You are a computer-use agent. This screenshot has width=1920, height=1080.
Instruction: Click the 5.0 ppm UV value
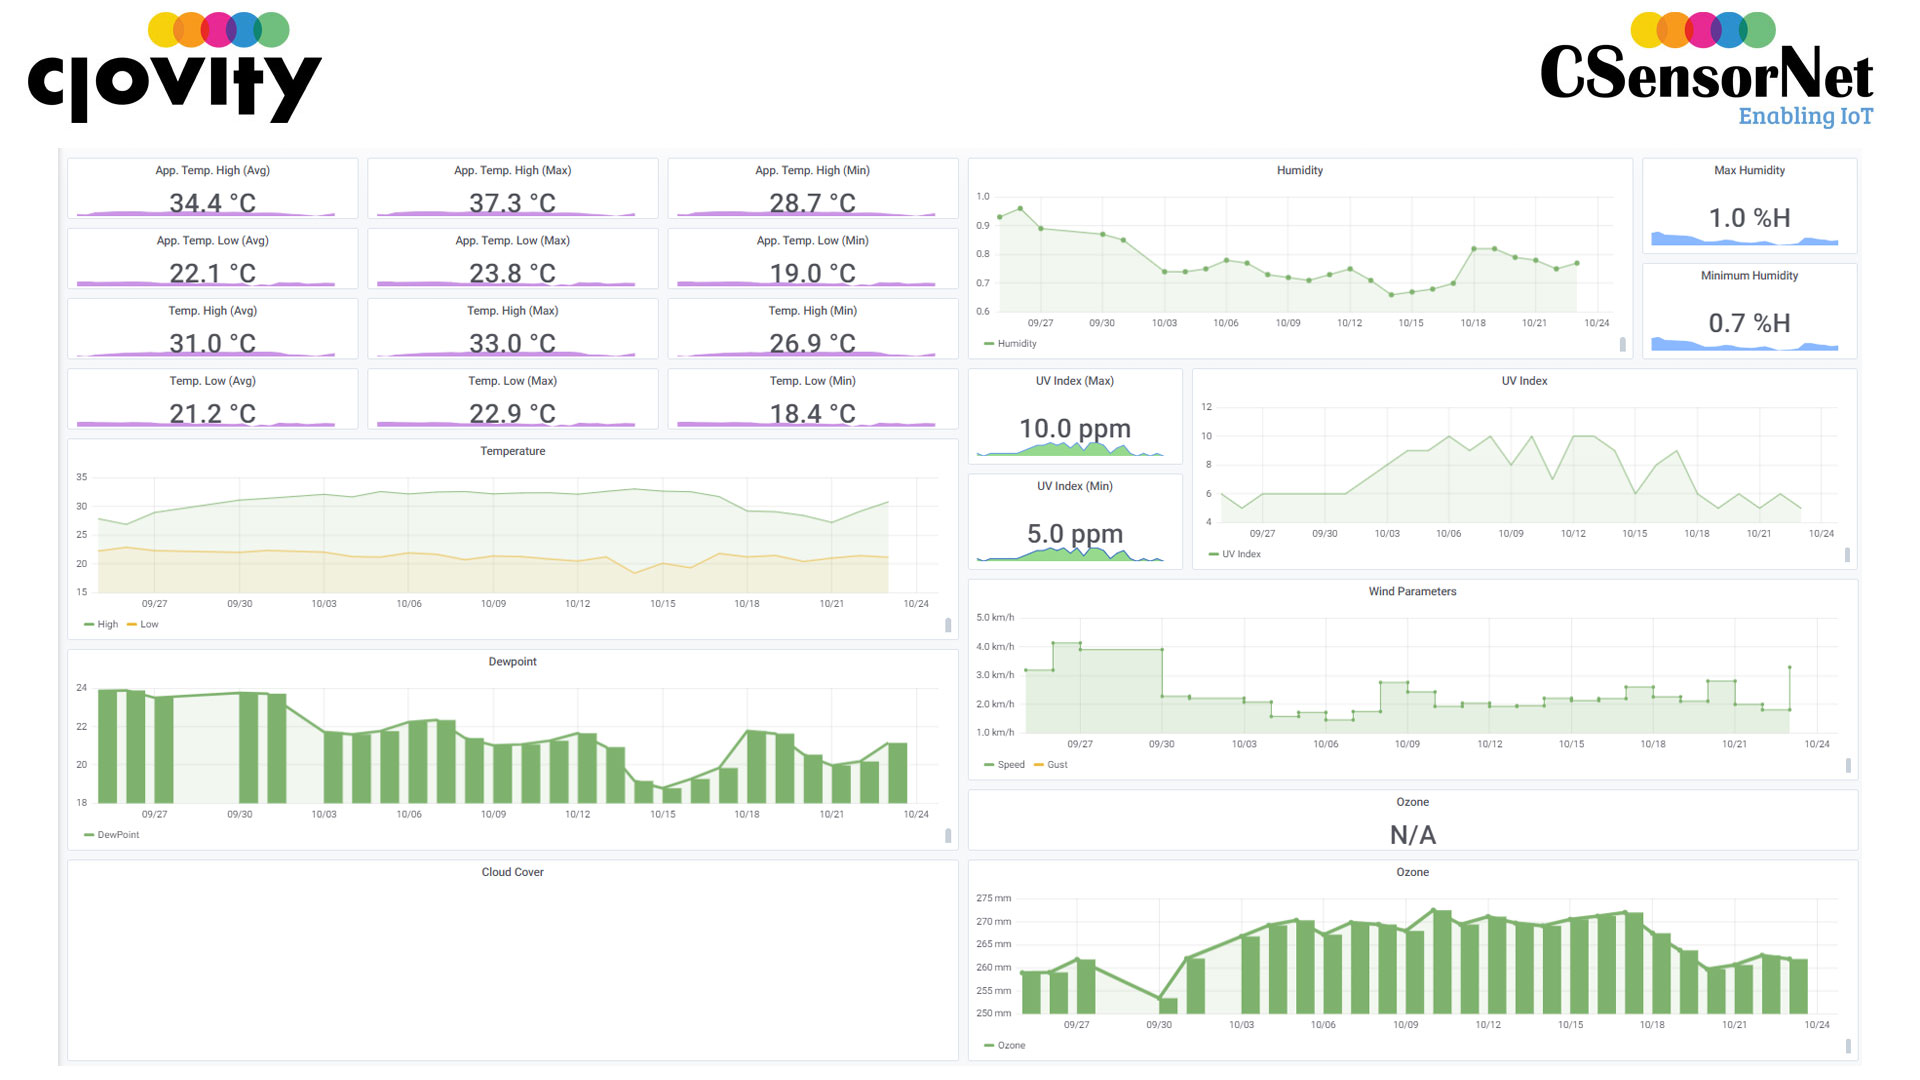(1074, 534)
